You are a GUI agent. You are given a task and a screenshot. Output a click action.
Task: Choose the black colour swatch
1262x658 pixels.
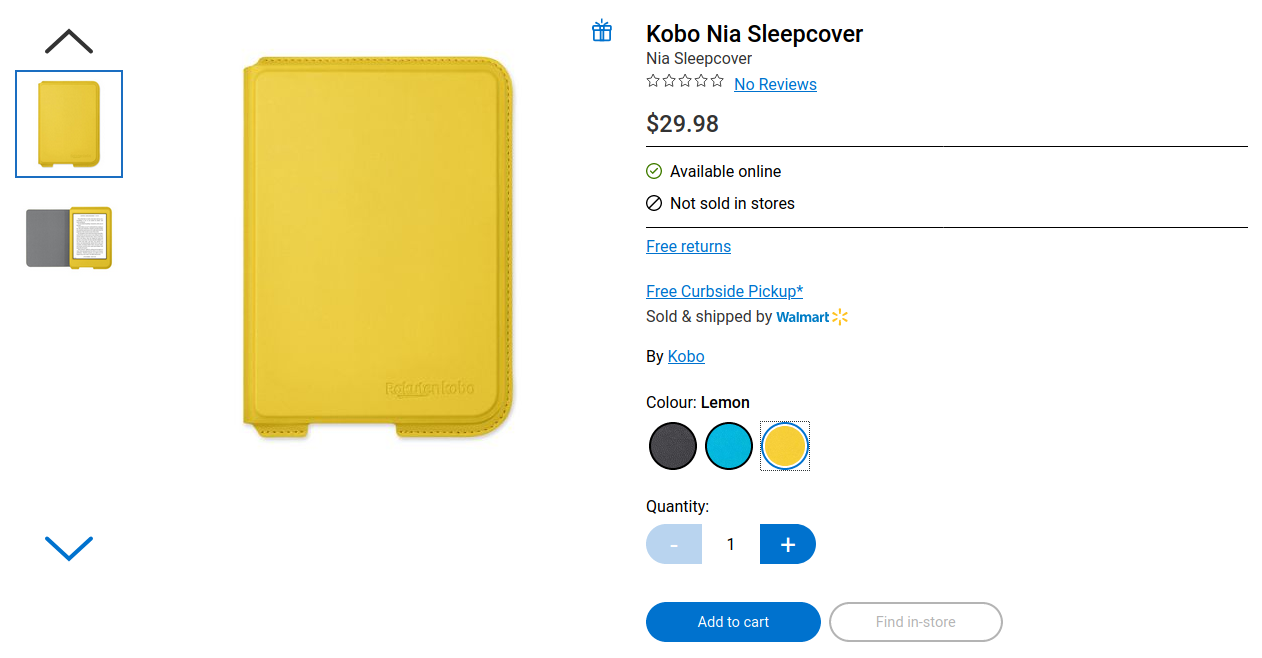pyautogui.click(x=673, y=446)
